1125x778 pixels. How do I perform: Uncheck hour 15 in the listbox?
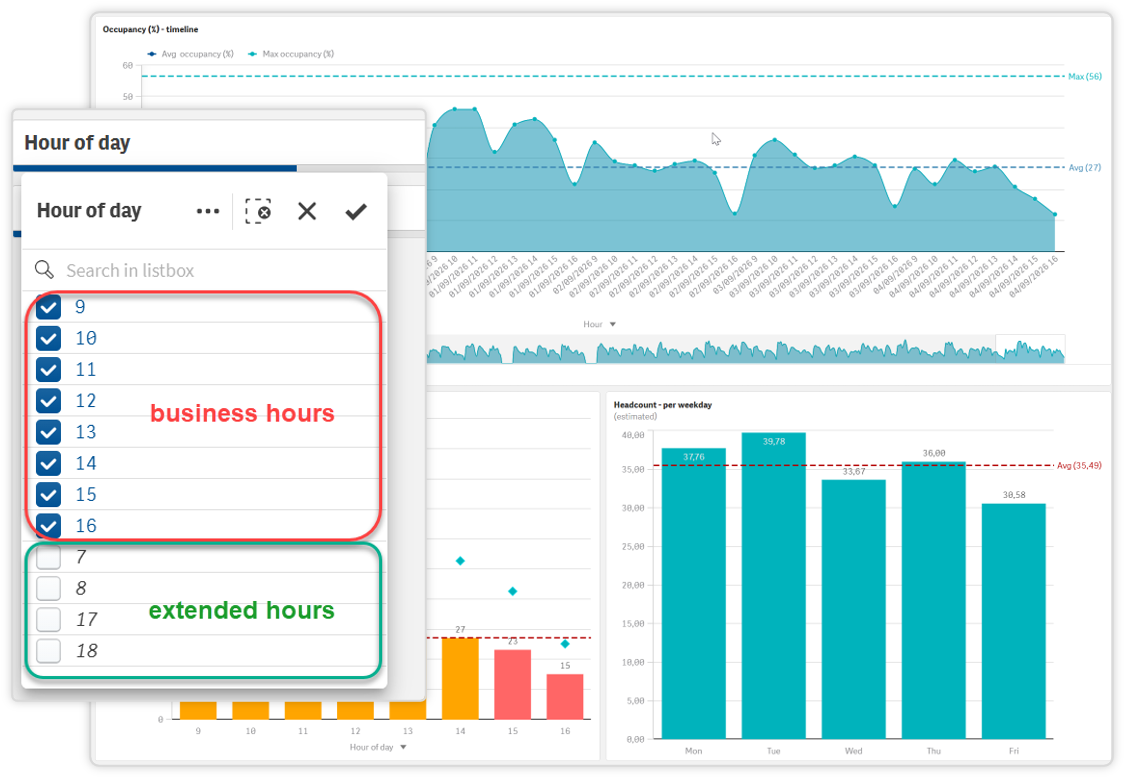[49, 495]
